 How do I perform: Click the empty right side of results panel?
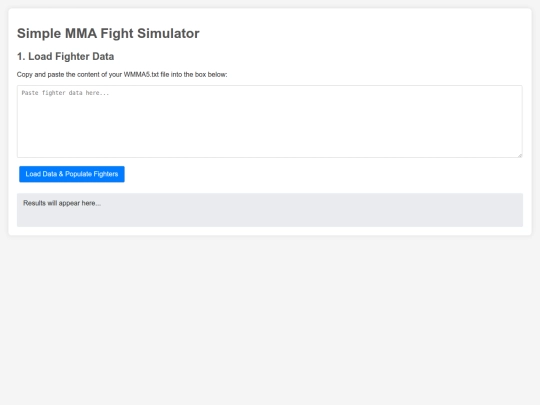click(413, 210)
